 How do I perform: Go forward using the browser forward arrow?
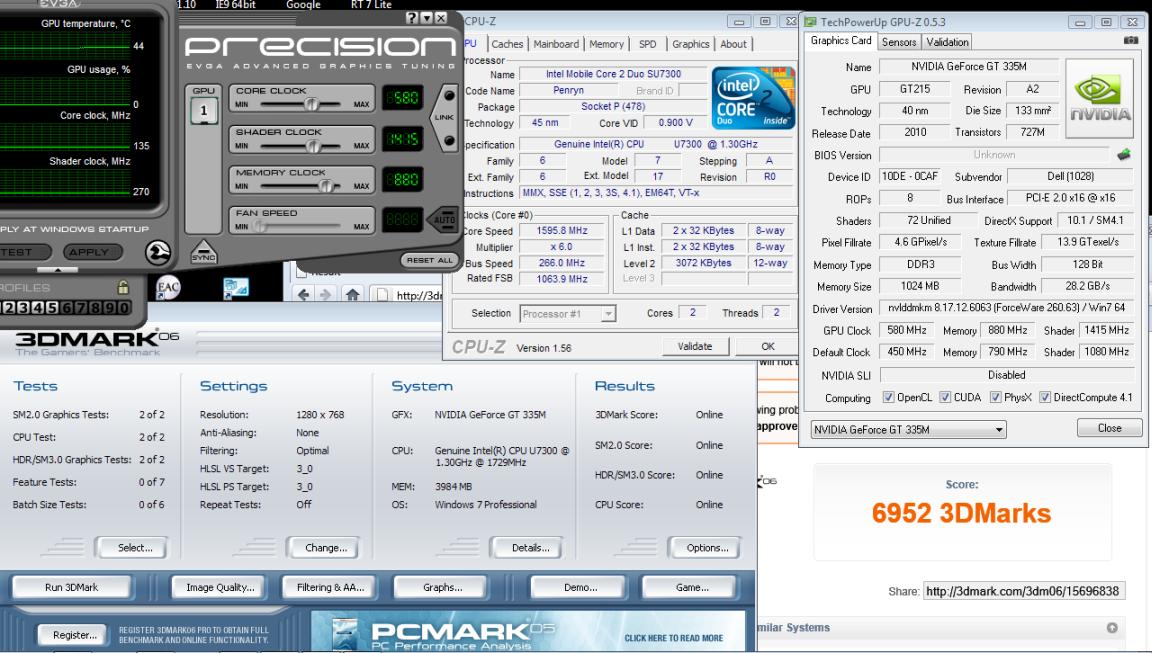pyautogui.click(x=325, y=295)
